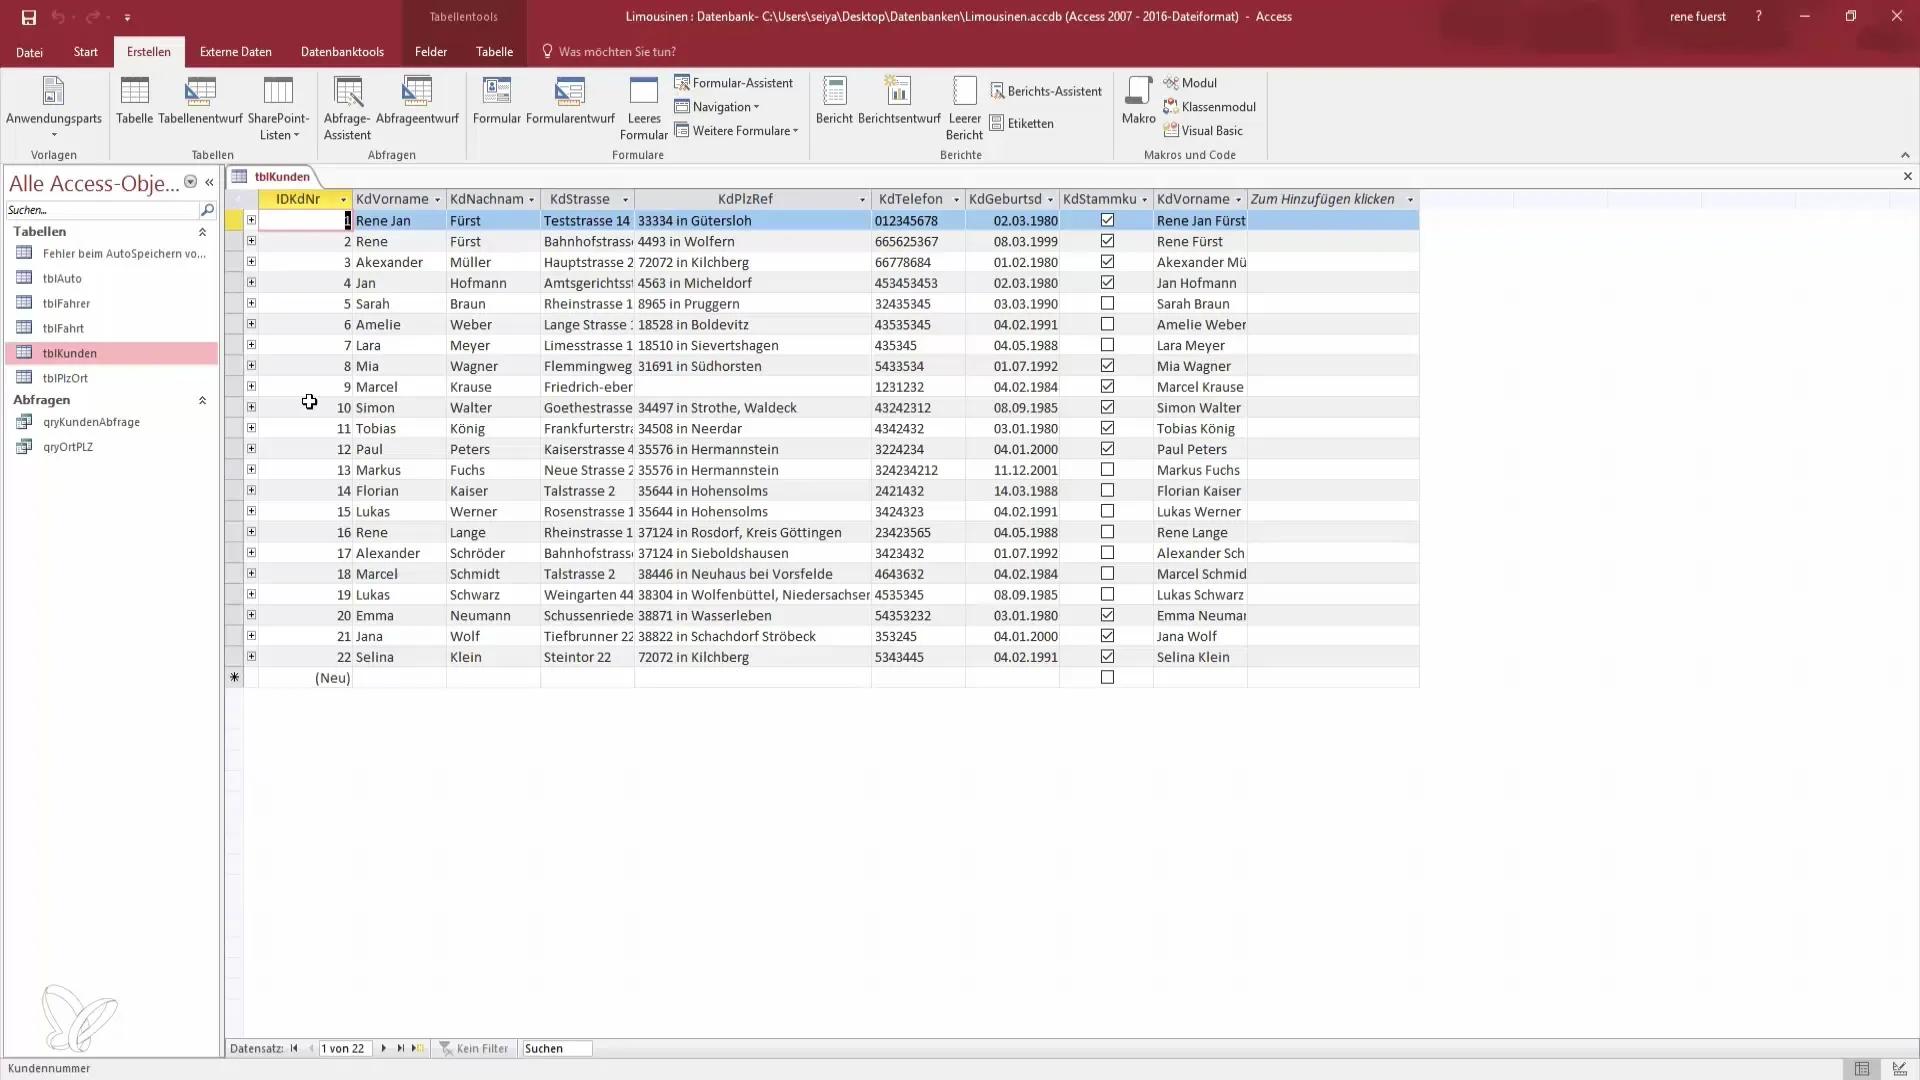Open KdGeburtsd column filter dropdown

coord(1050,200)
